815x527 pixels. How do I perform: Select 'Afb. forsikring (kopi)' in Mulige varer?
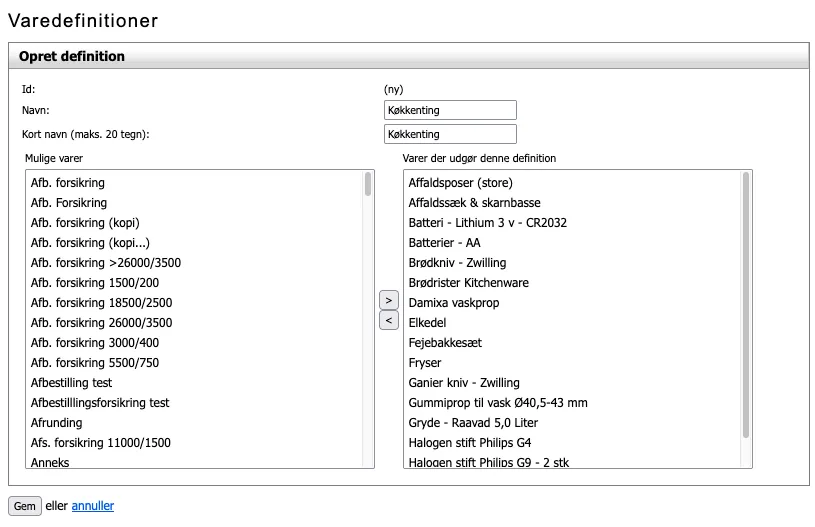coord(85,223)
